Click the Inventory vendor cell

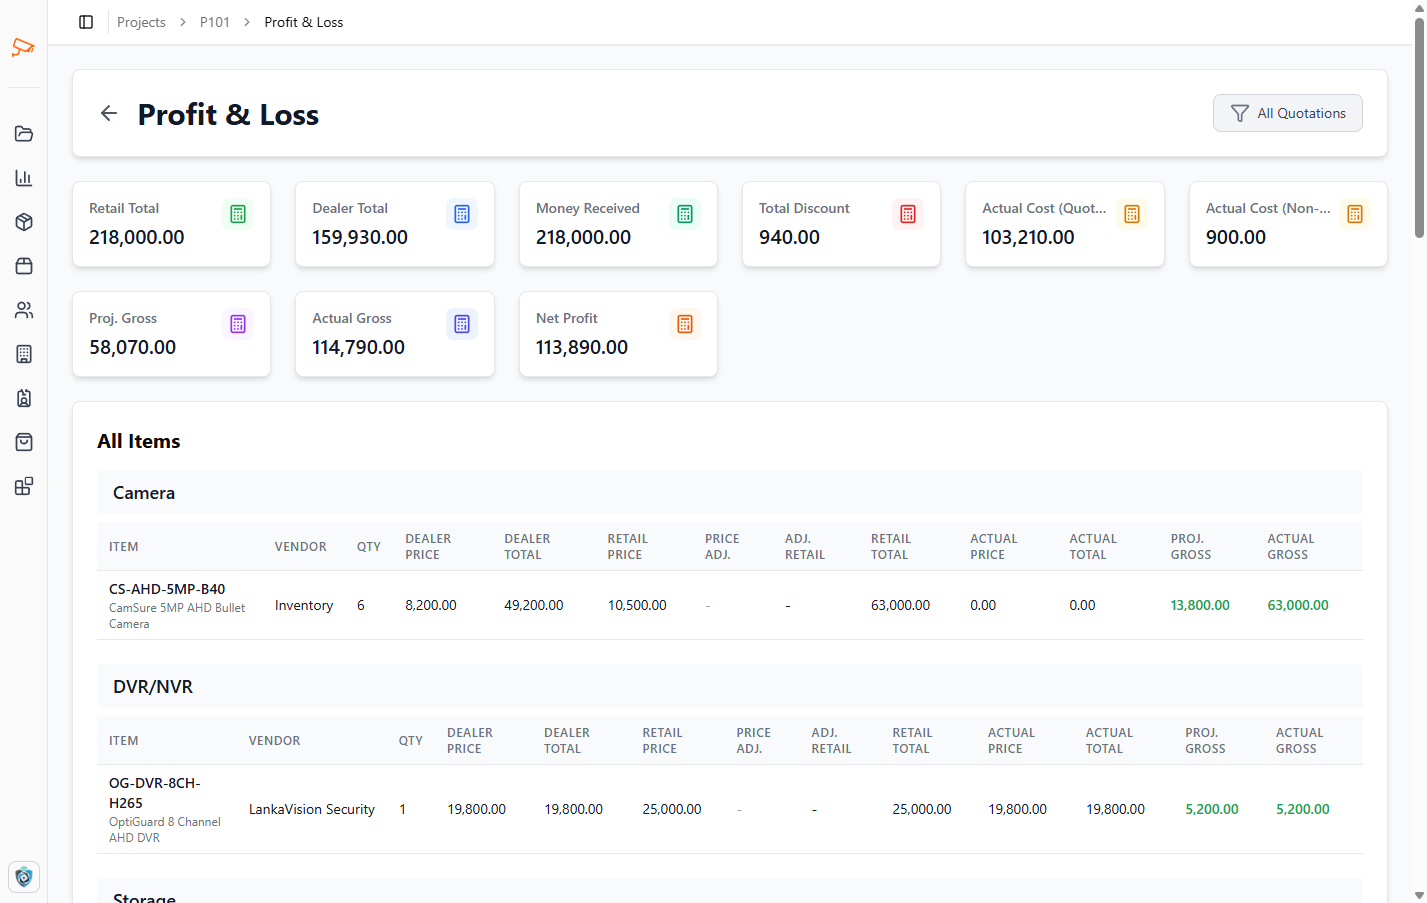pyautogui.click(x=304, y=605)
